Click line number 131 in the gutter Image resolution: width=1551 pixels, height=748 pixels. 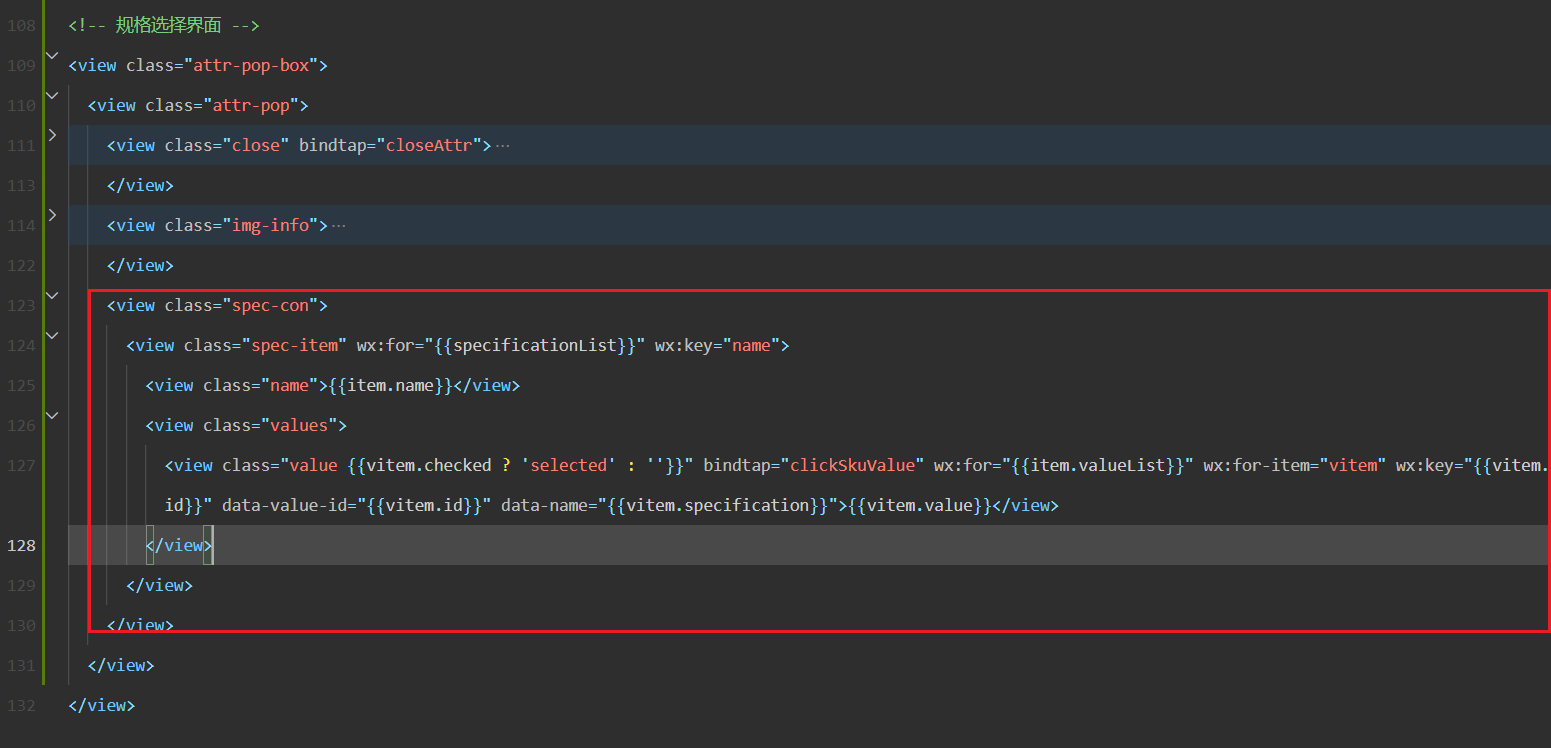click(21, 666)
